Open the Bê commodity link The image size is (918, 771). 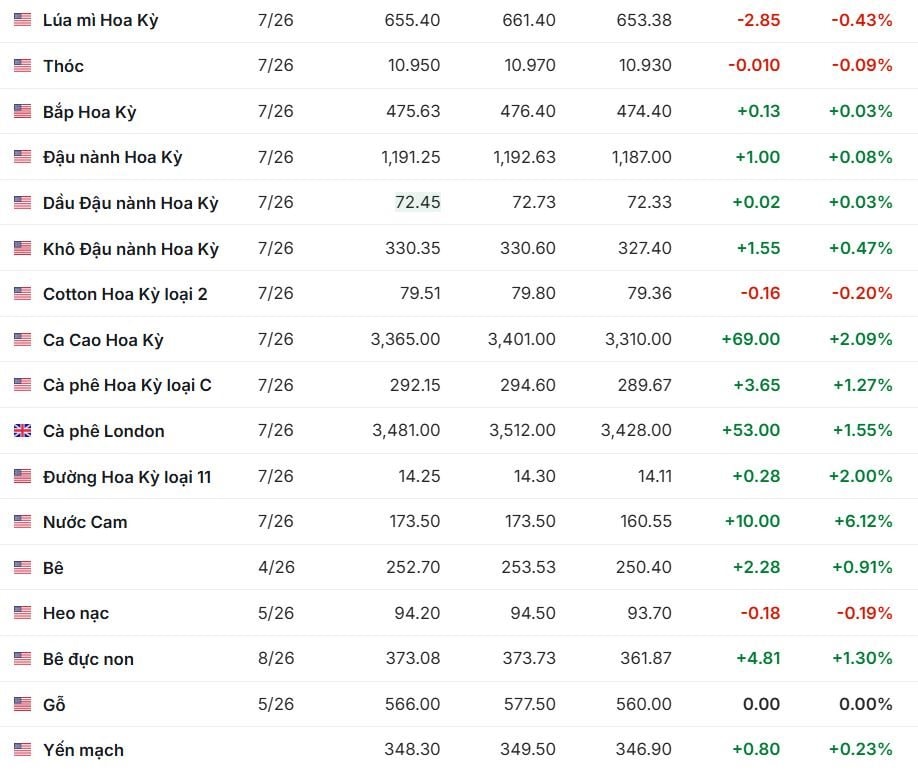[53, 568]
